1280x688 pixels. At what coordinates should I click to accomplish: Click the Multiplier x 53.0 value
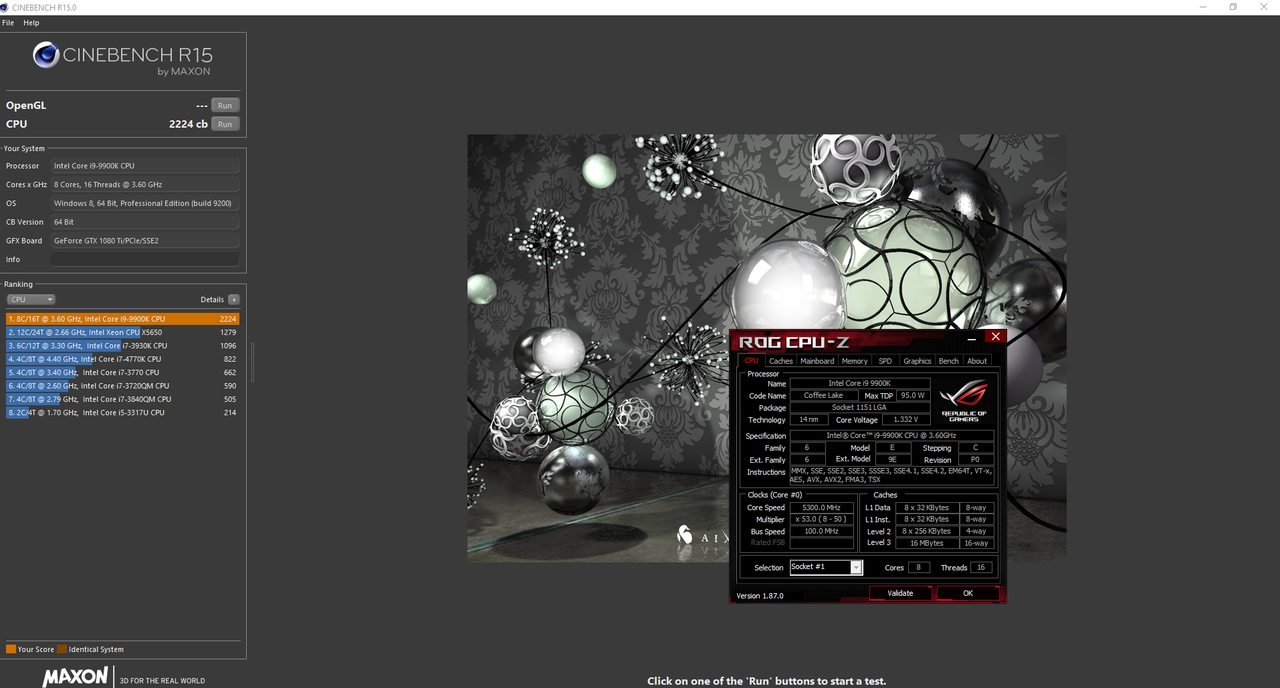pyautogui.click(x=821, y=520)
